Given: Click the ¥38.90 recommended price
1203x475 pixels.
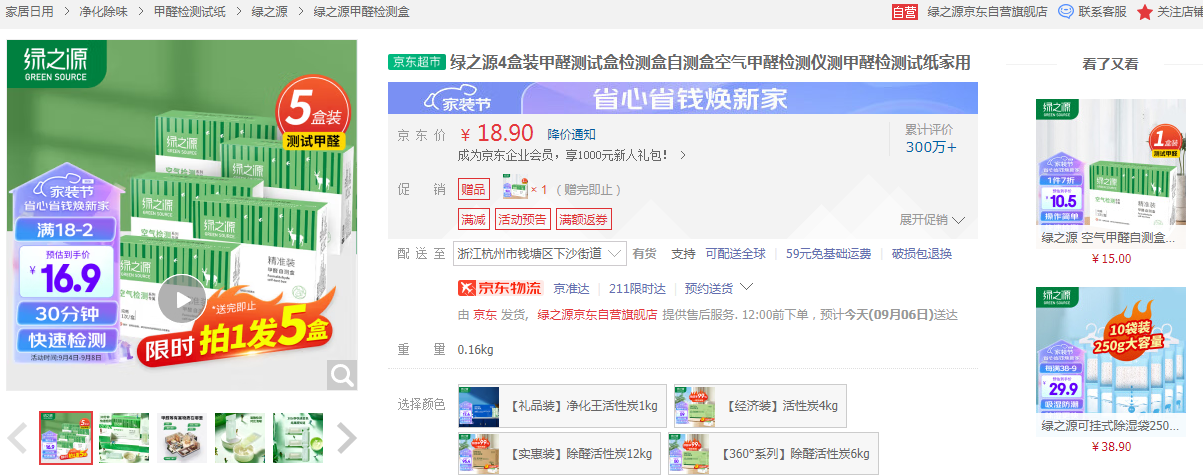Looking at the screenshot, I should 1111,447.
